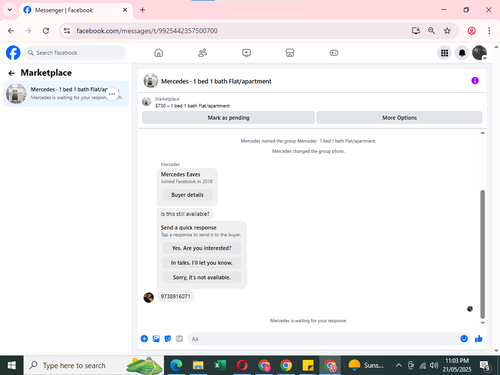Click More Options button
The image size is (500, 375).
pyautogui.click(x=399, y=118)
